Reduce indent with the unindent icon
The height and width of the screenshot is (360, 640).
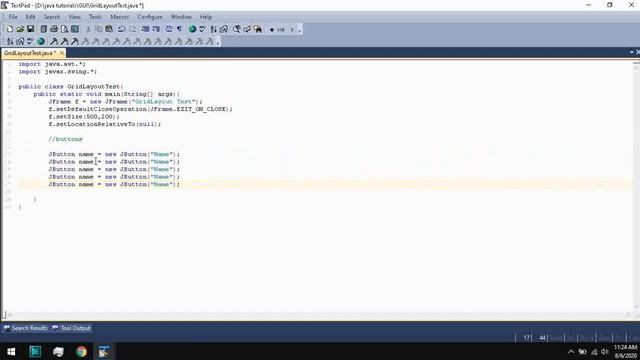pyautogui.click(x=145, y=29)
